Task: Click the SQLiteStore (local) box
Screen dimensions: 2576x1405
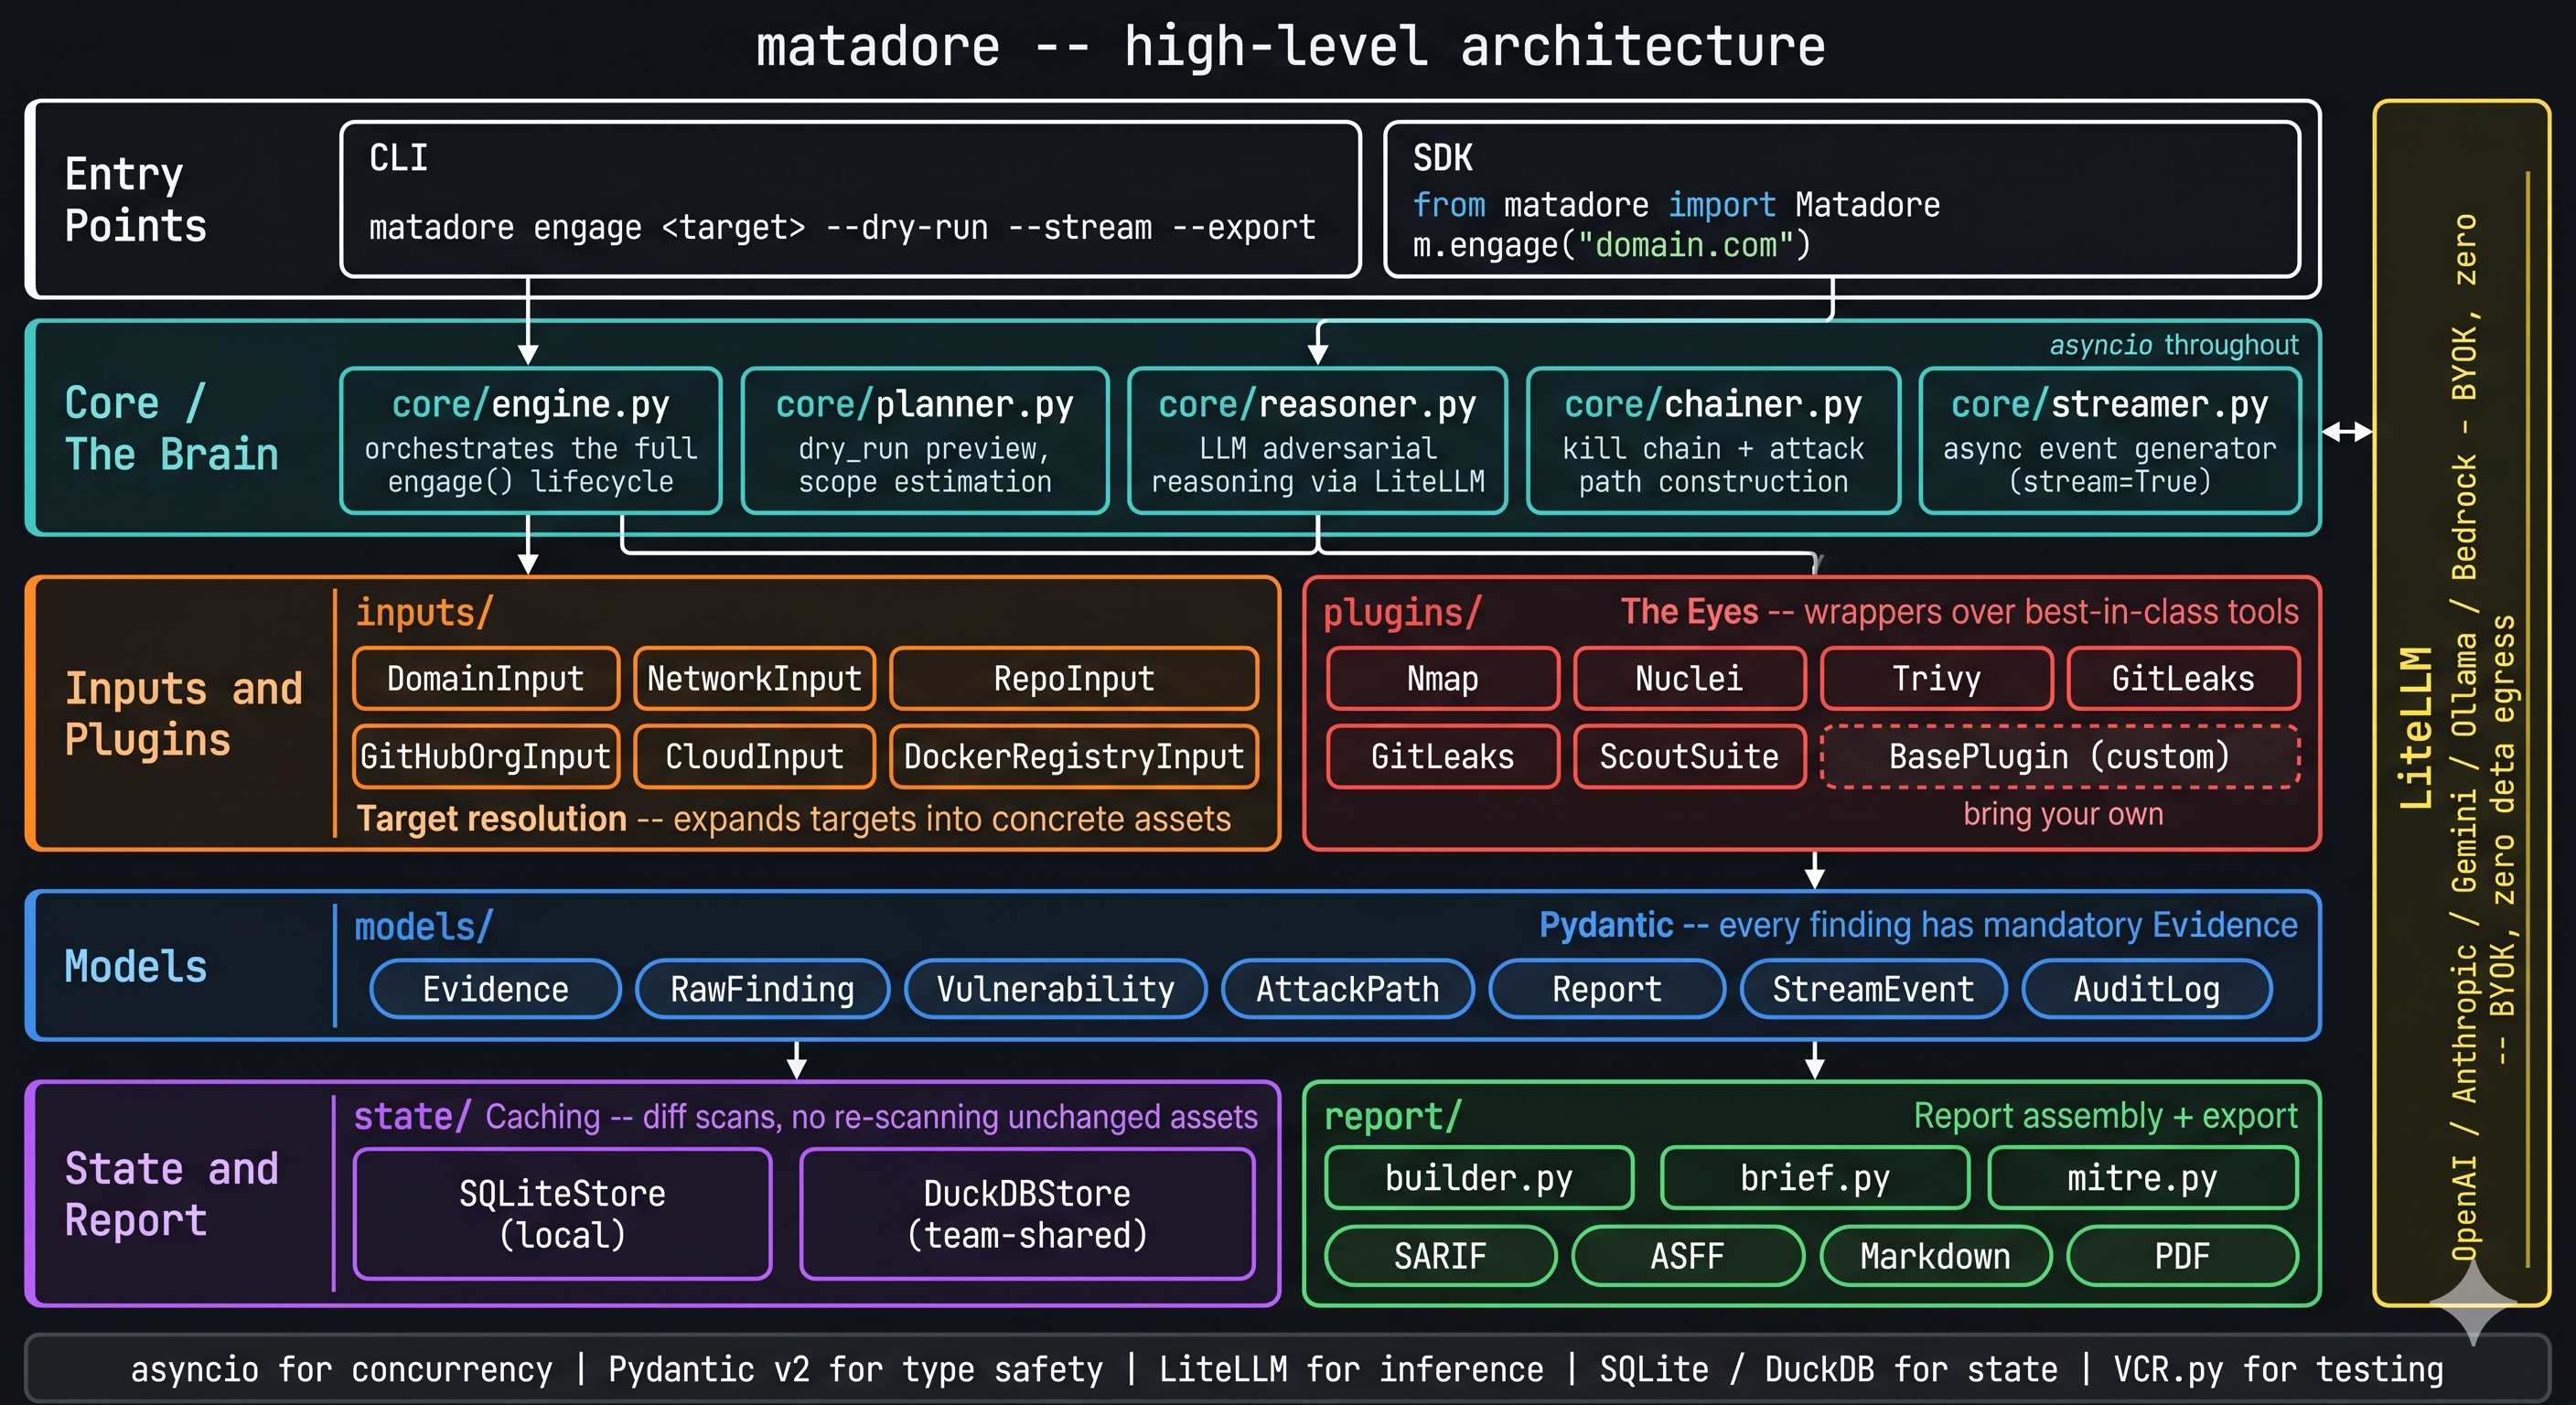Action: coord(562,1214)
